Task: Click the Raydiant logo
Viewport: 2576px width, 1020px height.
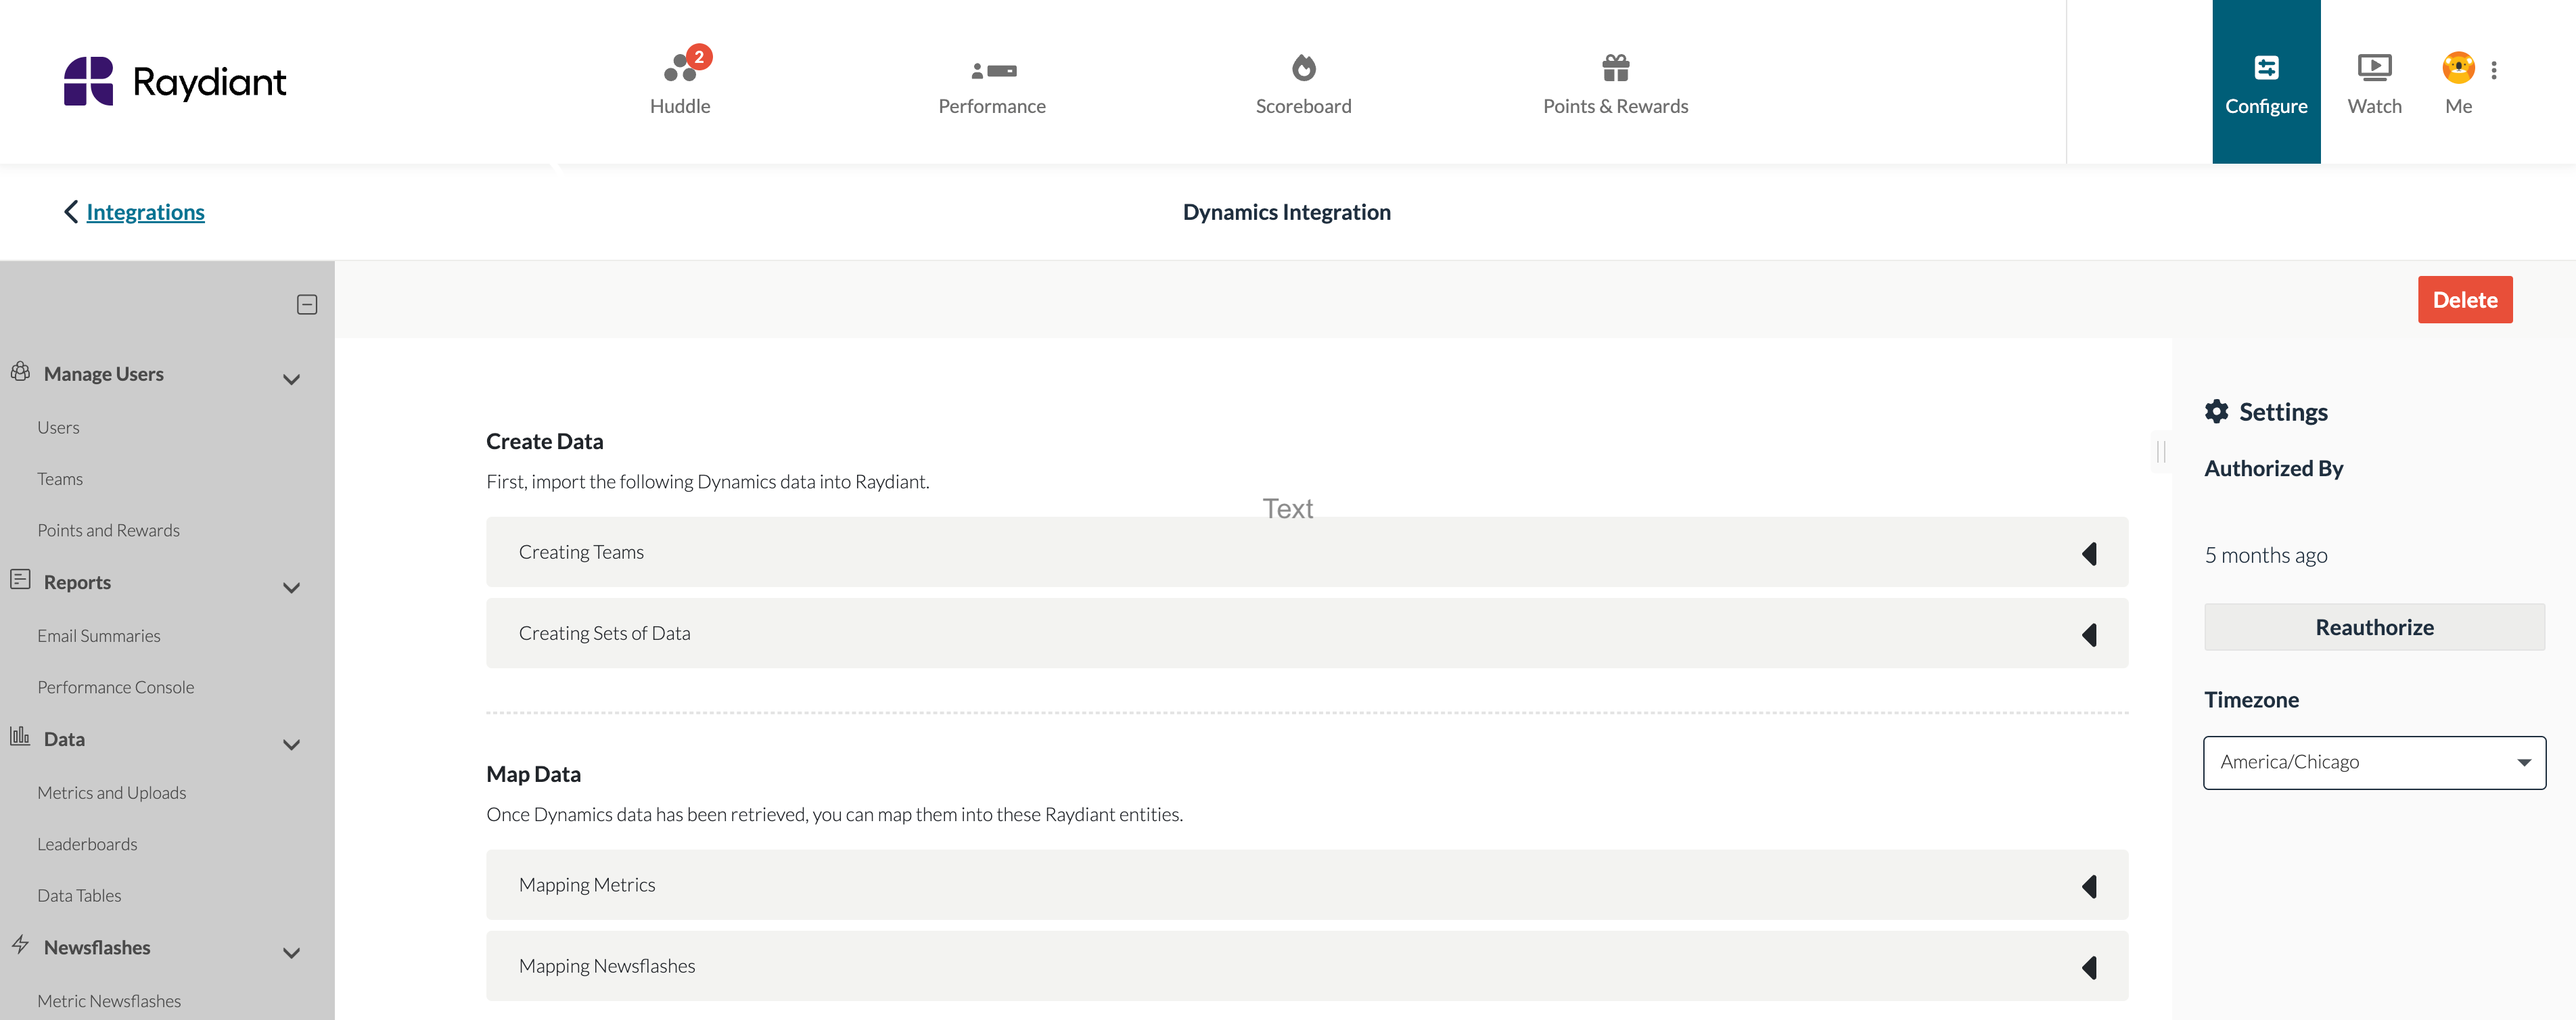Action: (175, 81)
